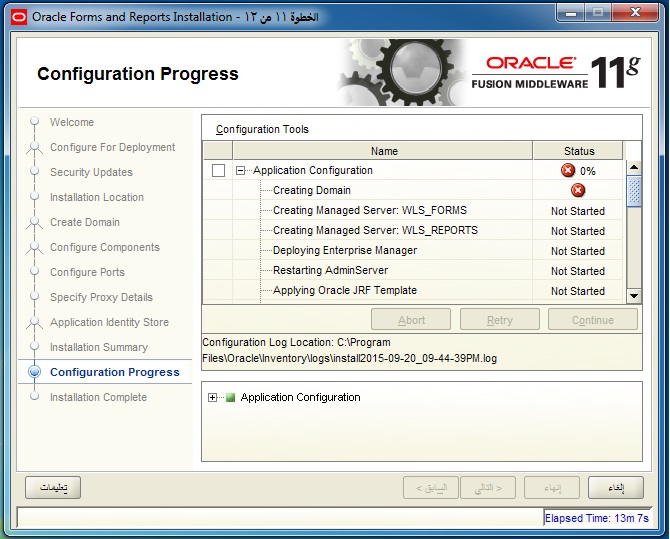Image resolution: width=670 pixels, height=539 pixels.
Task: Click the Installation Complete step bullet
Action: [35, 397]
